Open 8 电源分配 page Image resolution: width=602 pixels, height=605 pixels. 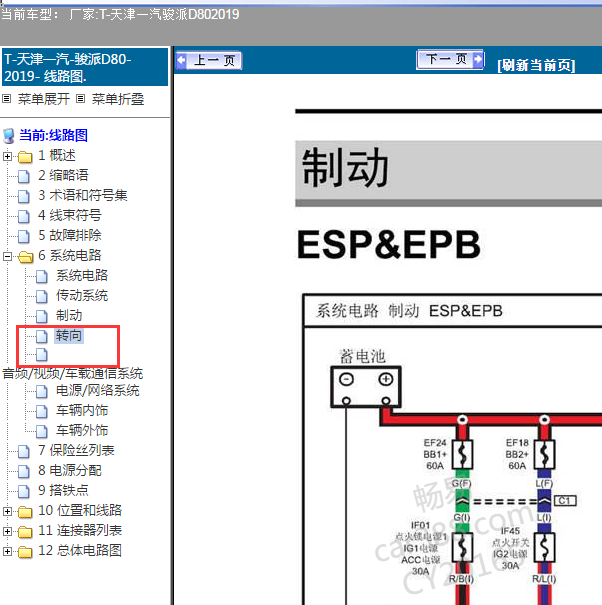[x=70, y=470]
